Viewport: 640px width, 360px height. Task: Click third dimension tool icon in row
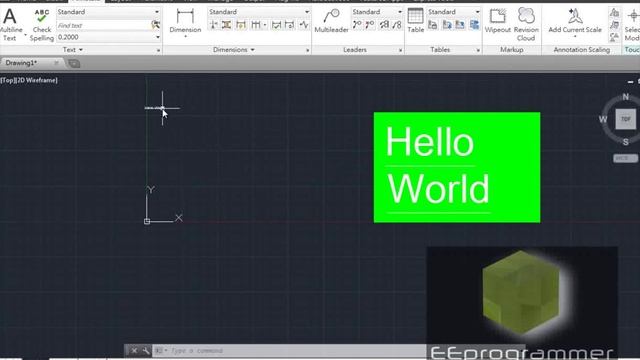coord(241,25)
